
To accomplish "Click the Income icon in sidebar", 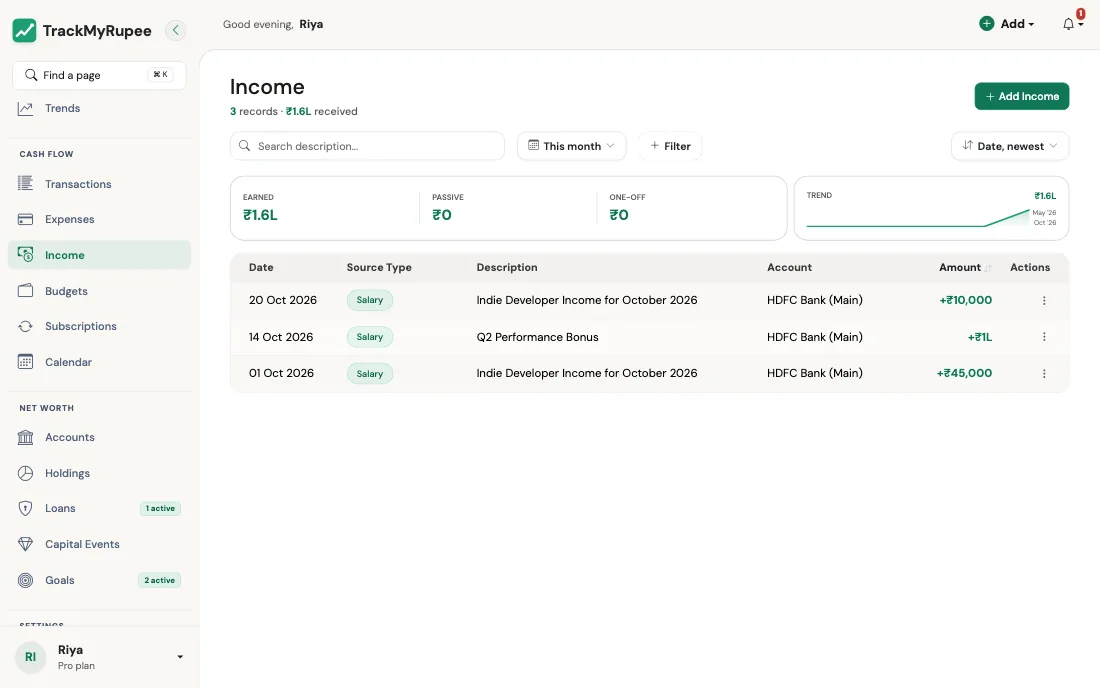I will coord(25,255).
